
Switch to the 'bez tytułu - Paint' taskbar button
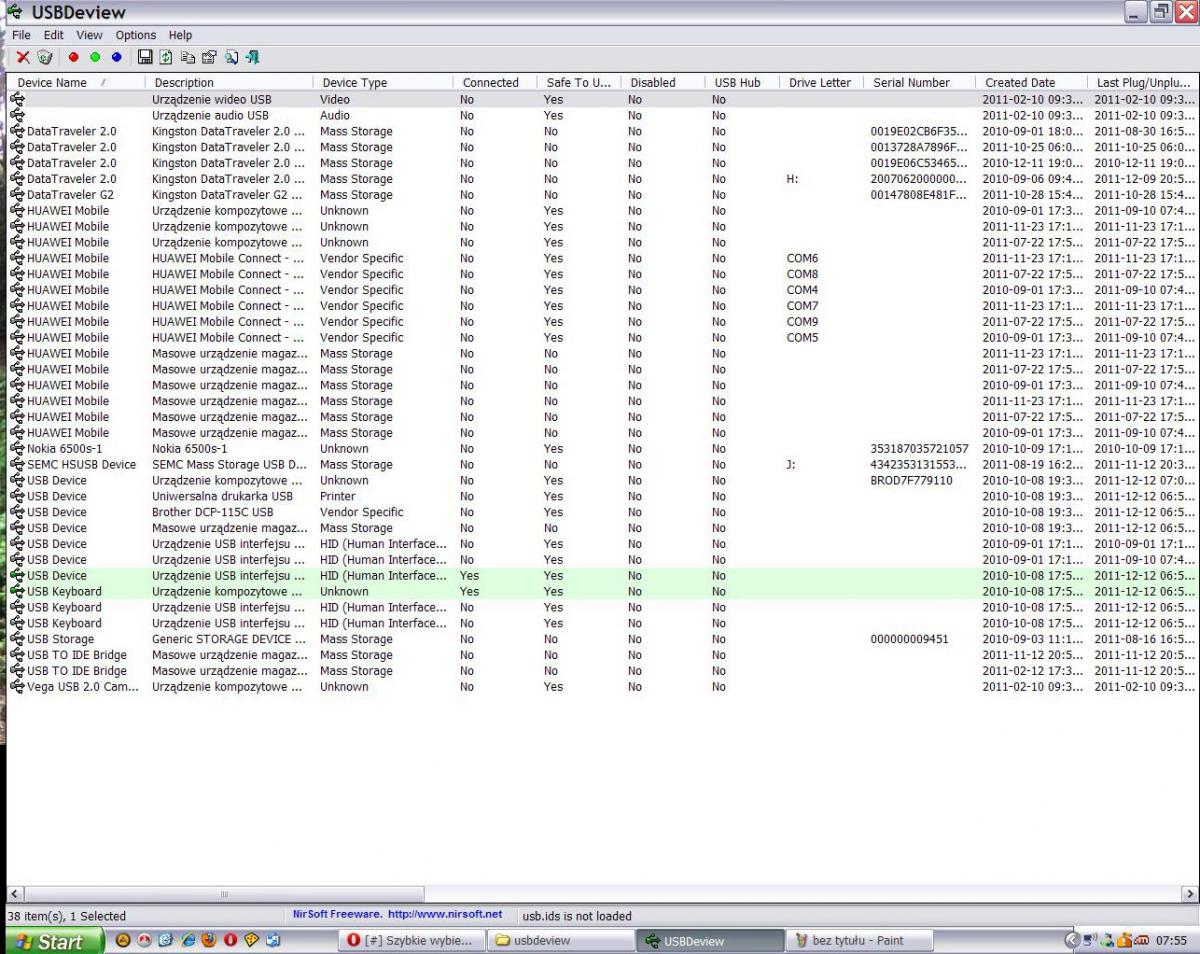tap(859, 941)
